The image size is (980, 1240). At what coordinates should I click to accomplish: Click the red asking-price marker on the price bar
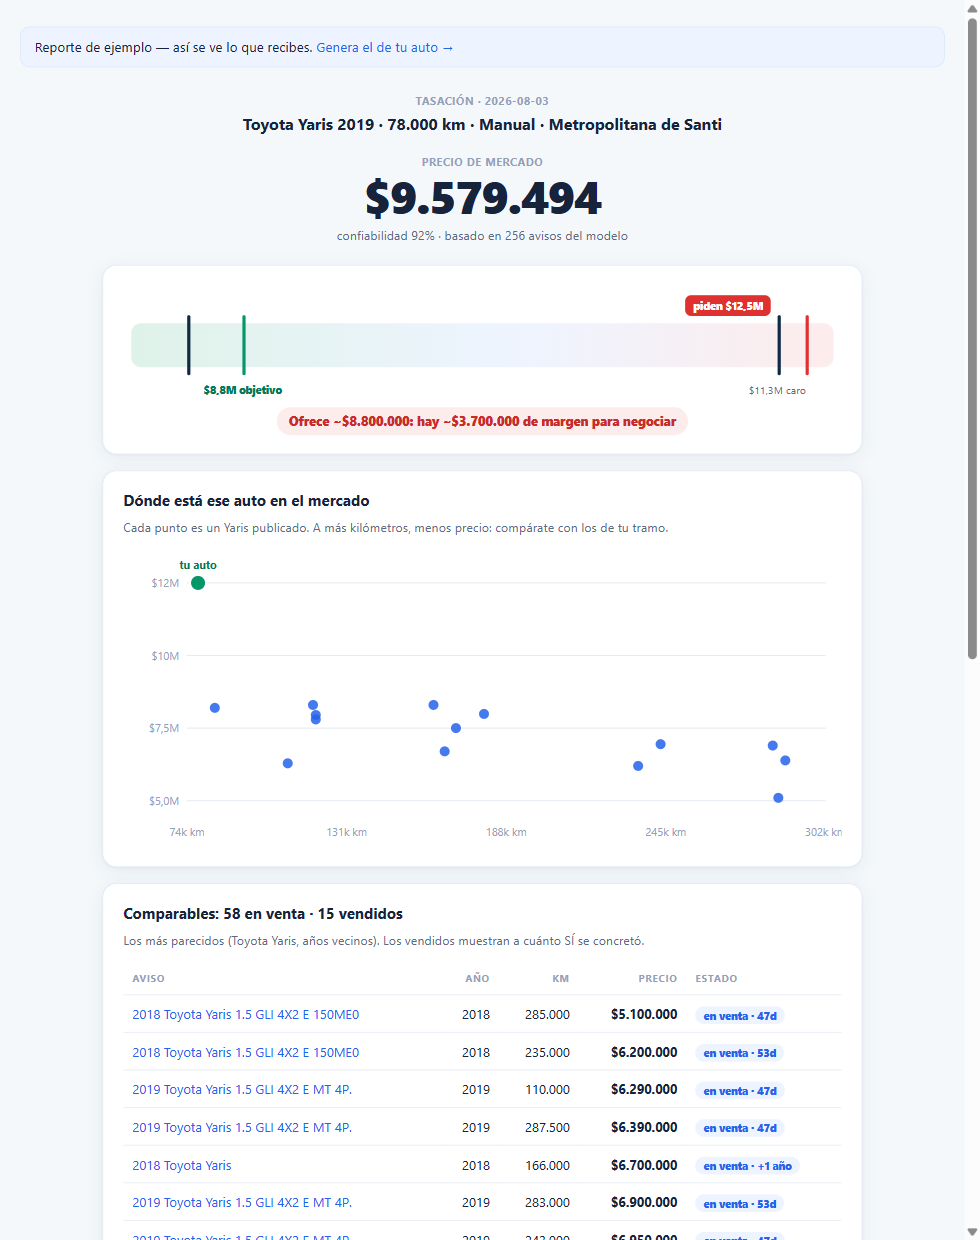tap(807, 345)
